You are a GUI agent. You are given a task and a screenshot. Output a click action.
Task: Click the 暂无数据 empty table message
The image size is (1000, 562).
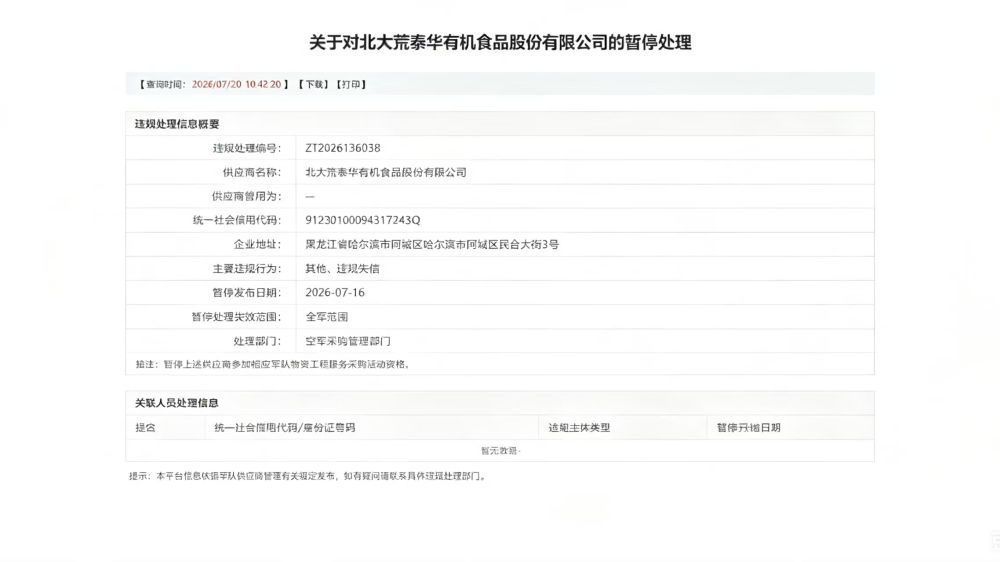pyautogui.click(x=500, y=450)
